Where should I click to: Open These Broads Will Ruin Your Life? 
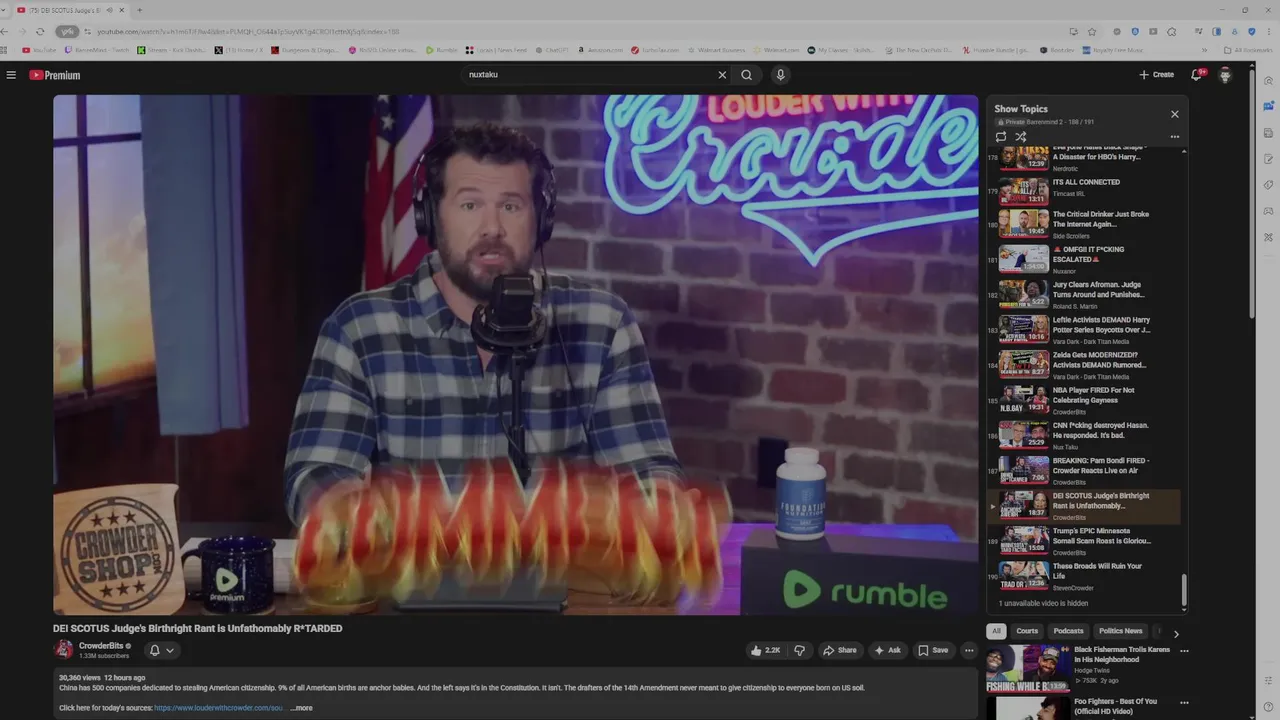[x=1085, y=575]
